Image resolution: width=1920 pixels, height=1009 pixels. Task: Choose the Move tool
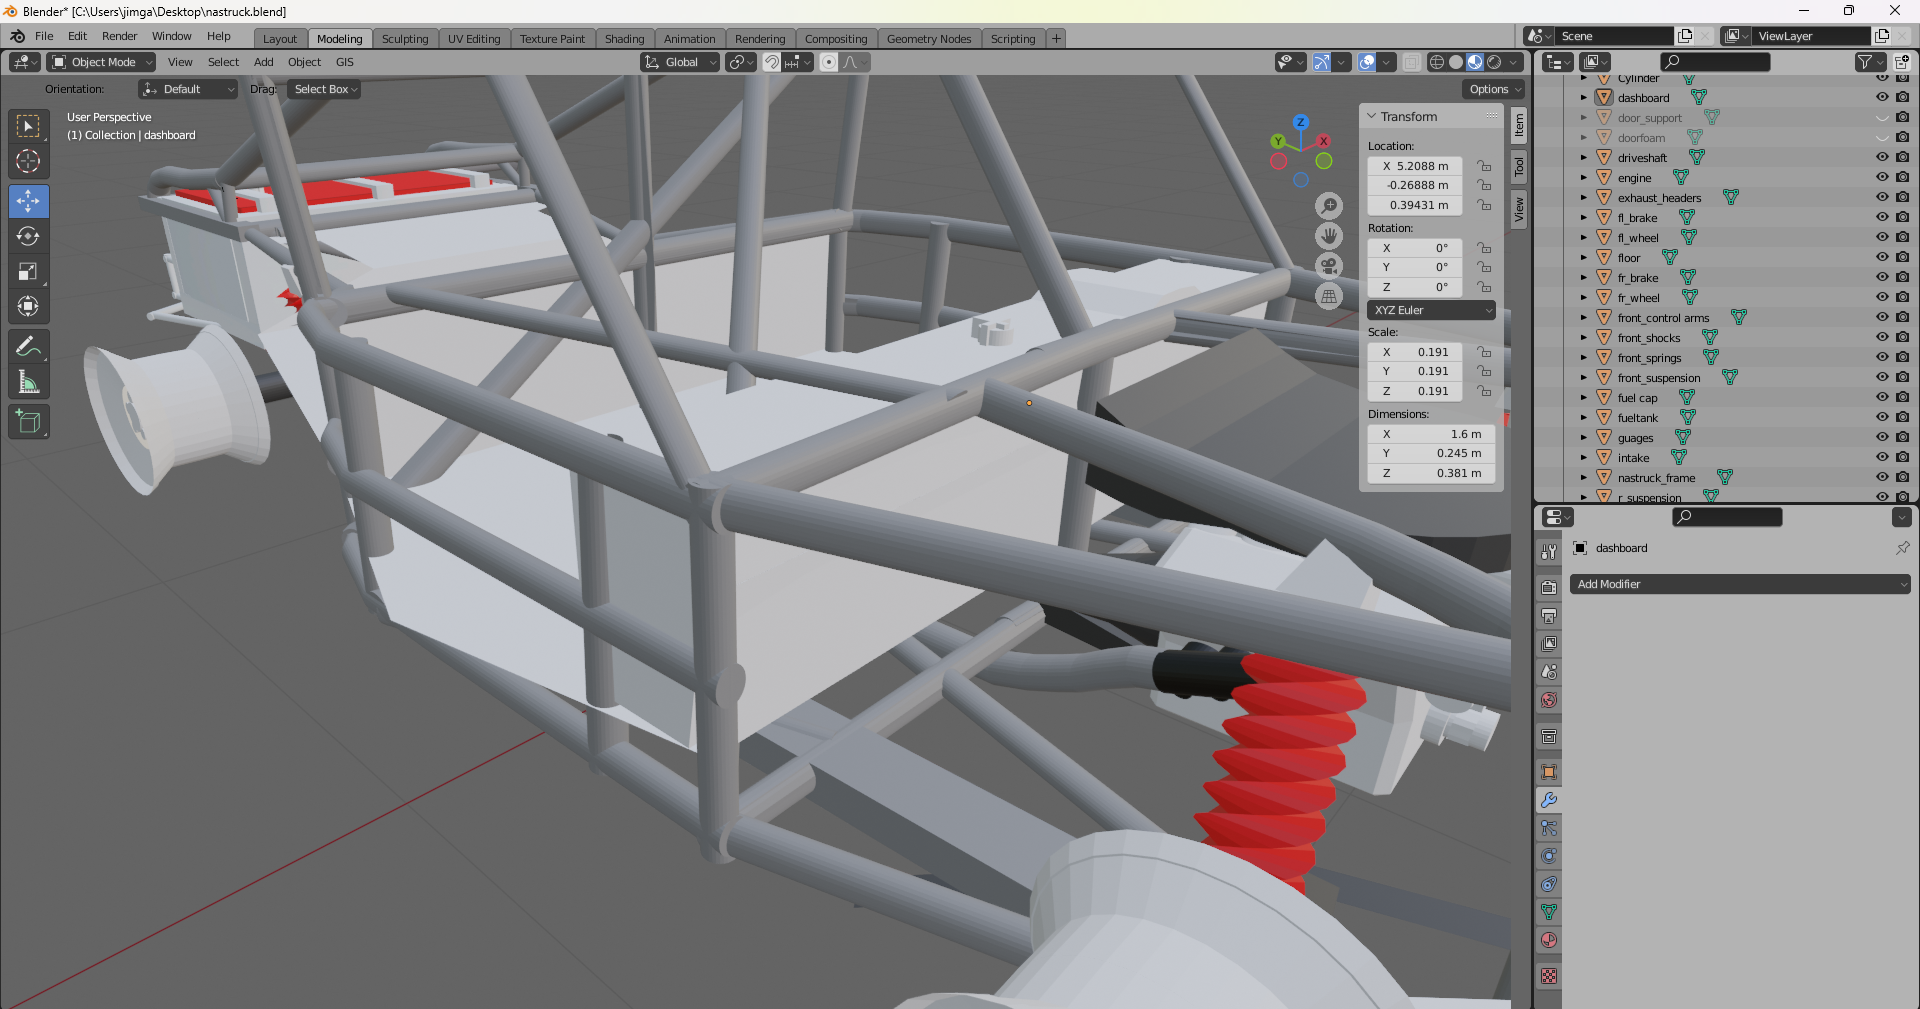(28, 201)
